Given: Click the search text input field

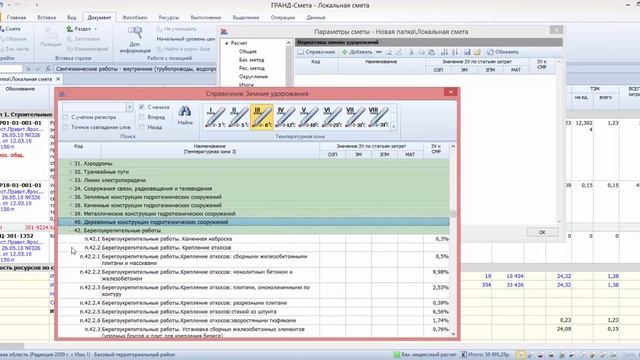Looking at the screenshot, I should pos(94,107).
